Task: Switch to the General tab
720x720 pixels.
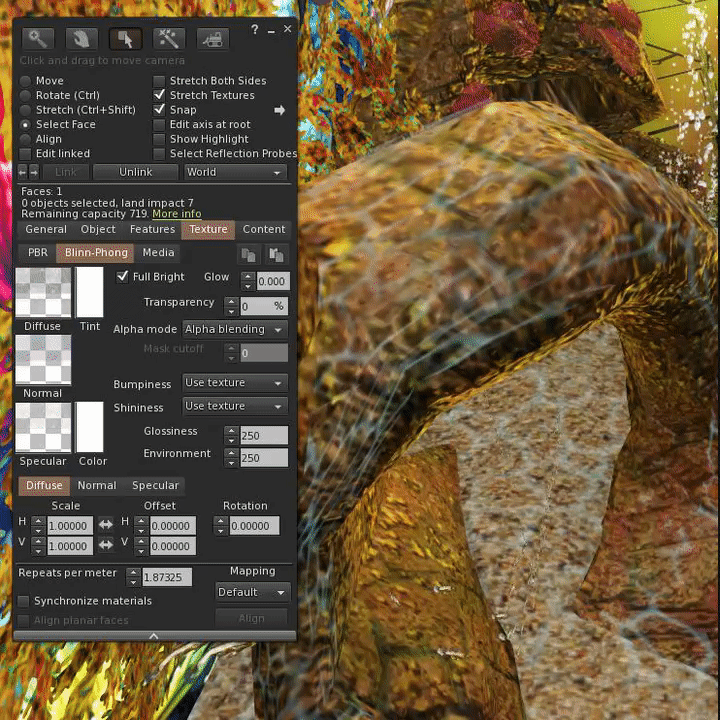Action: tap(46, 229)
